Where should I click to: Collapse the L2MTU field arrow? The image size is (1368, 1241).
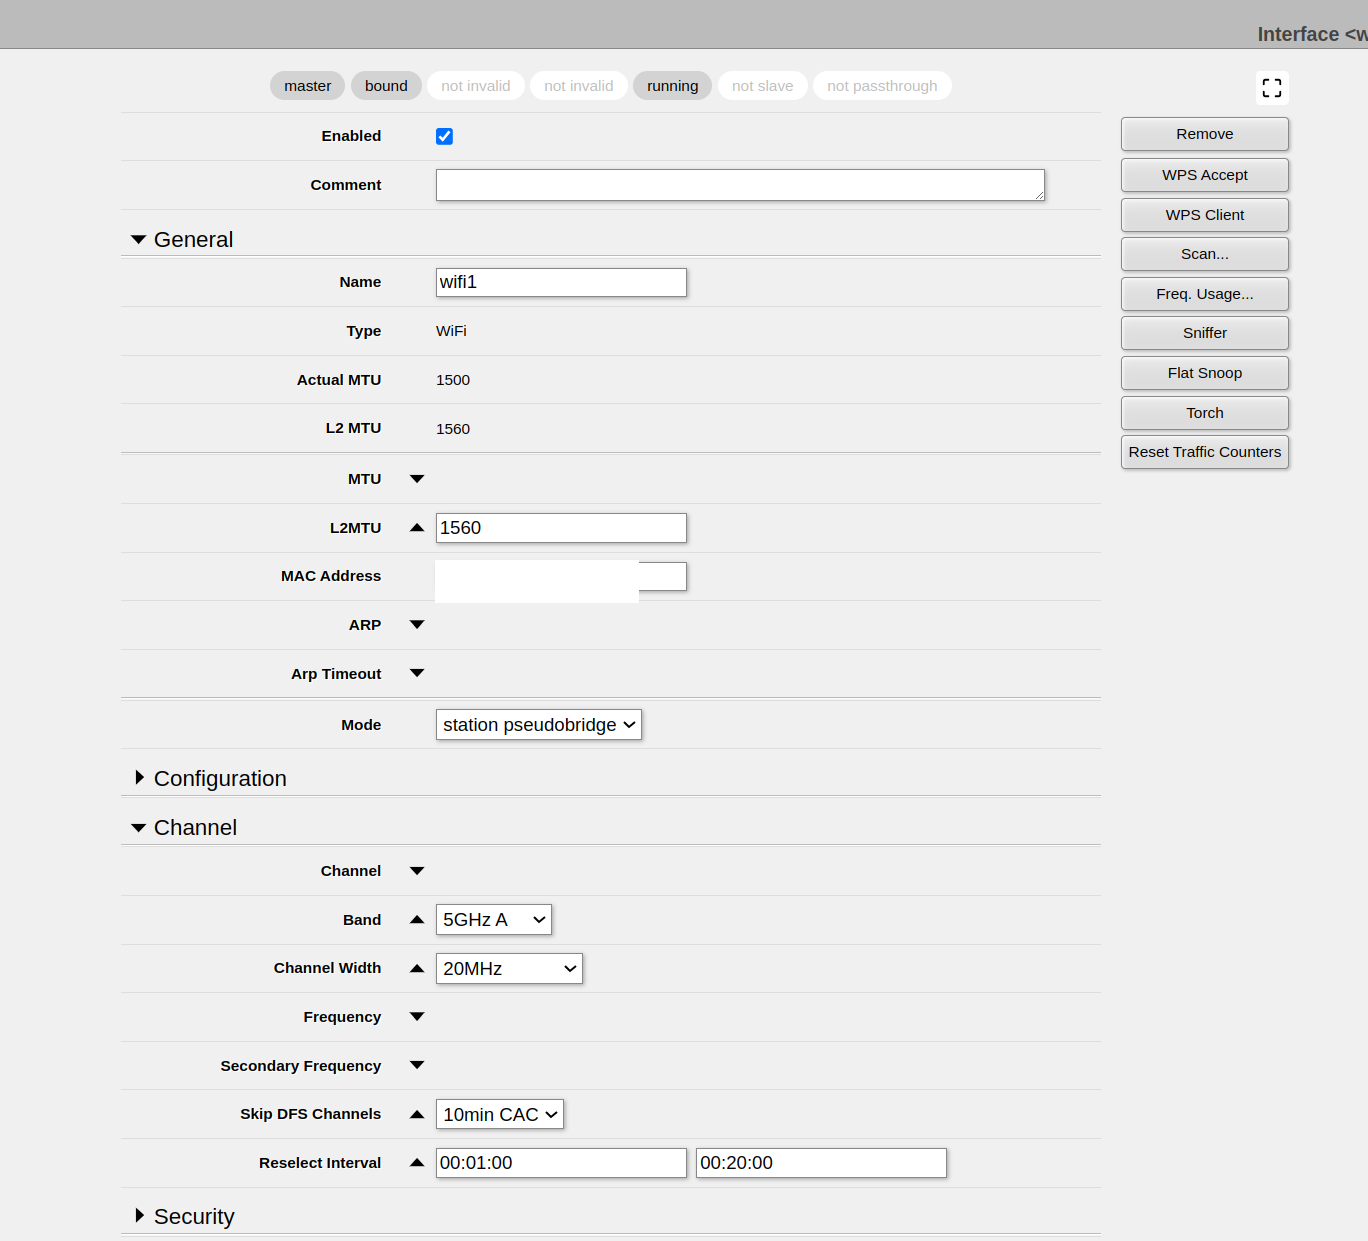click(x=417, y=528)
